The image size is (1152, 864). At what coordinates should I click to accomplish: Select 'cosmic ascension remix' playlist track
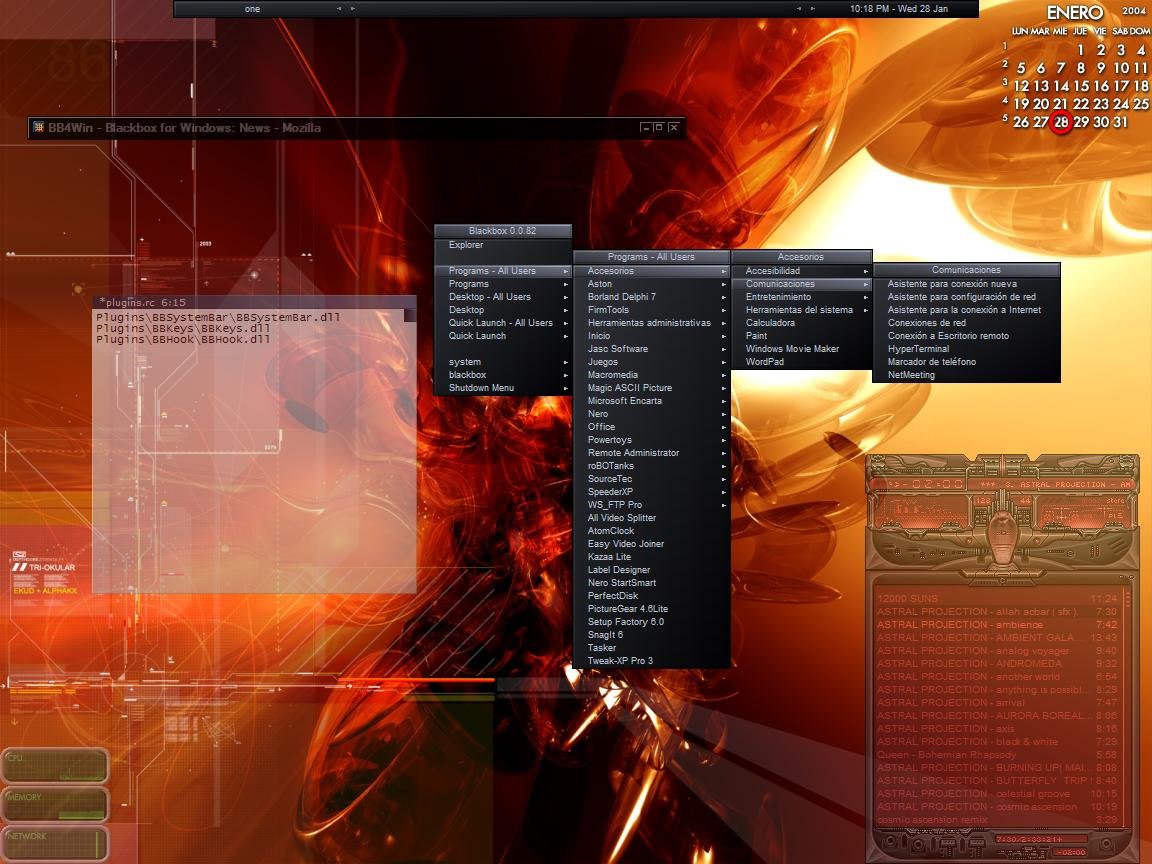pyautogui.click(x=997, y=820)
